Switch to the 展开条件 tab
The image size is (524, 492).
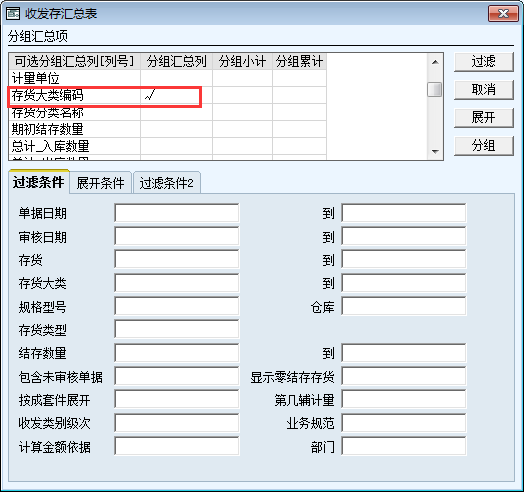(x=100, y=183)
